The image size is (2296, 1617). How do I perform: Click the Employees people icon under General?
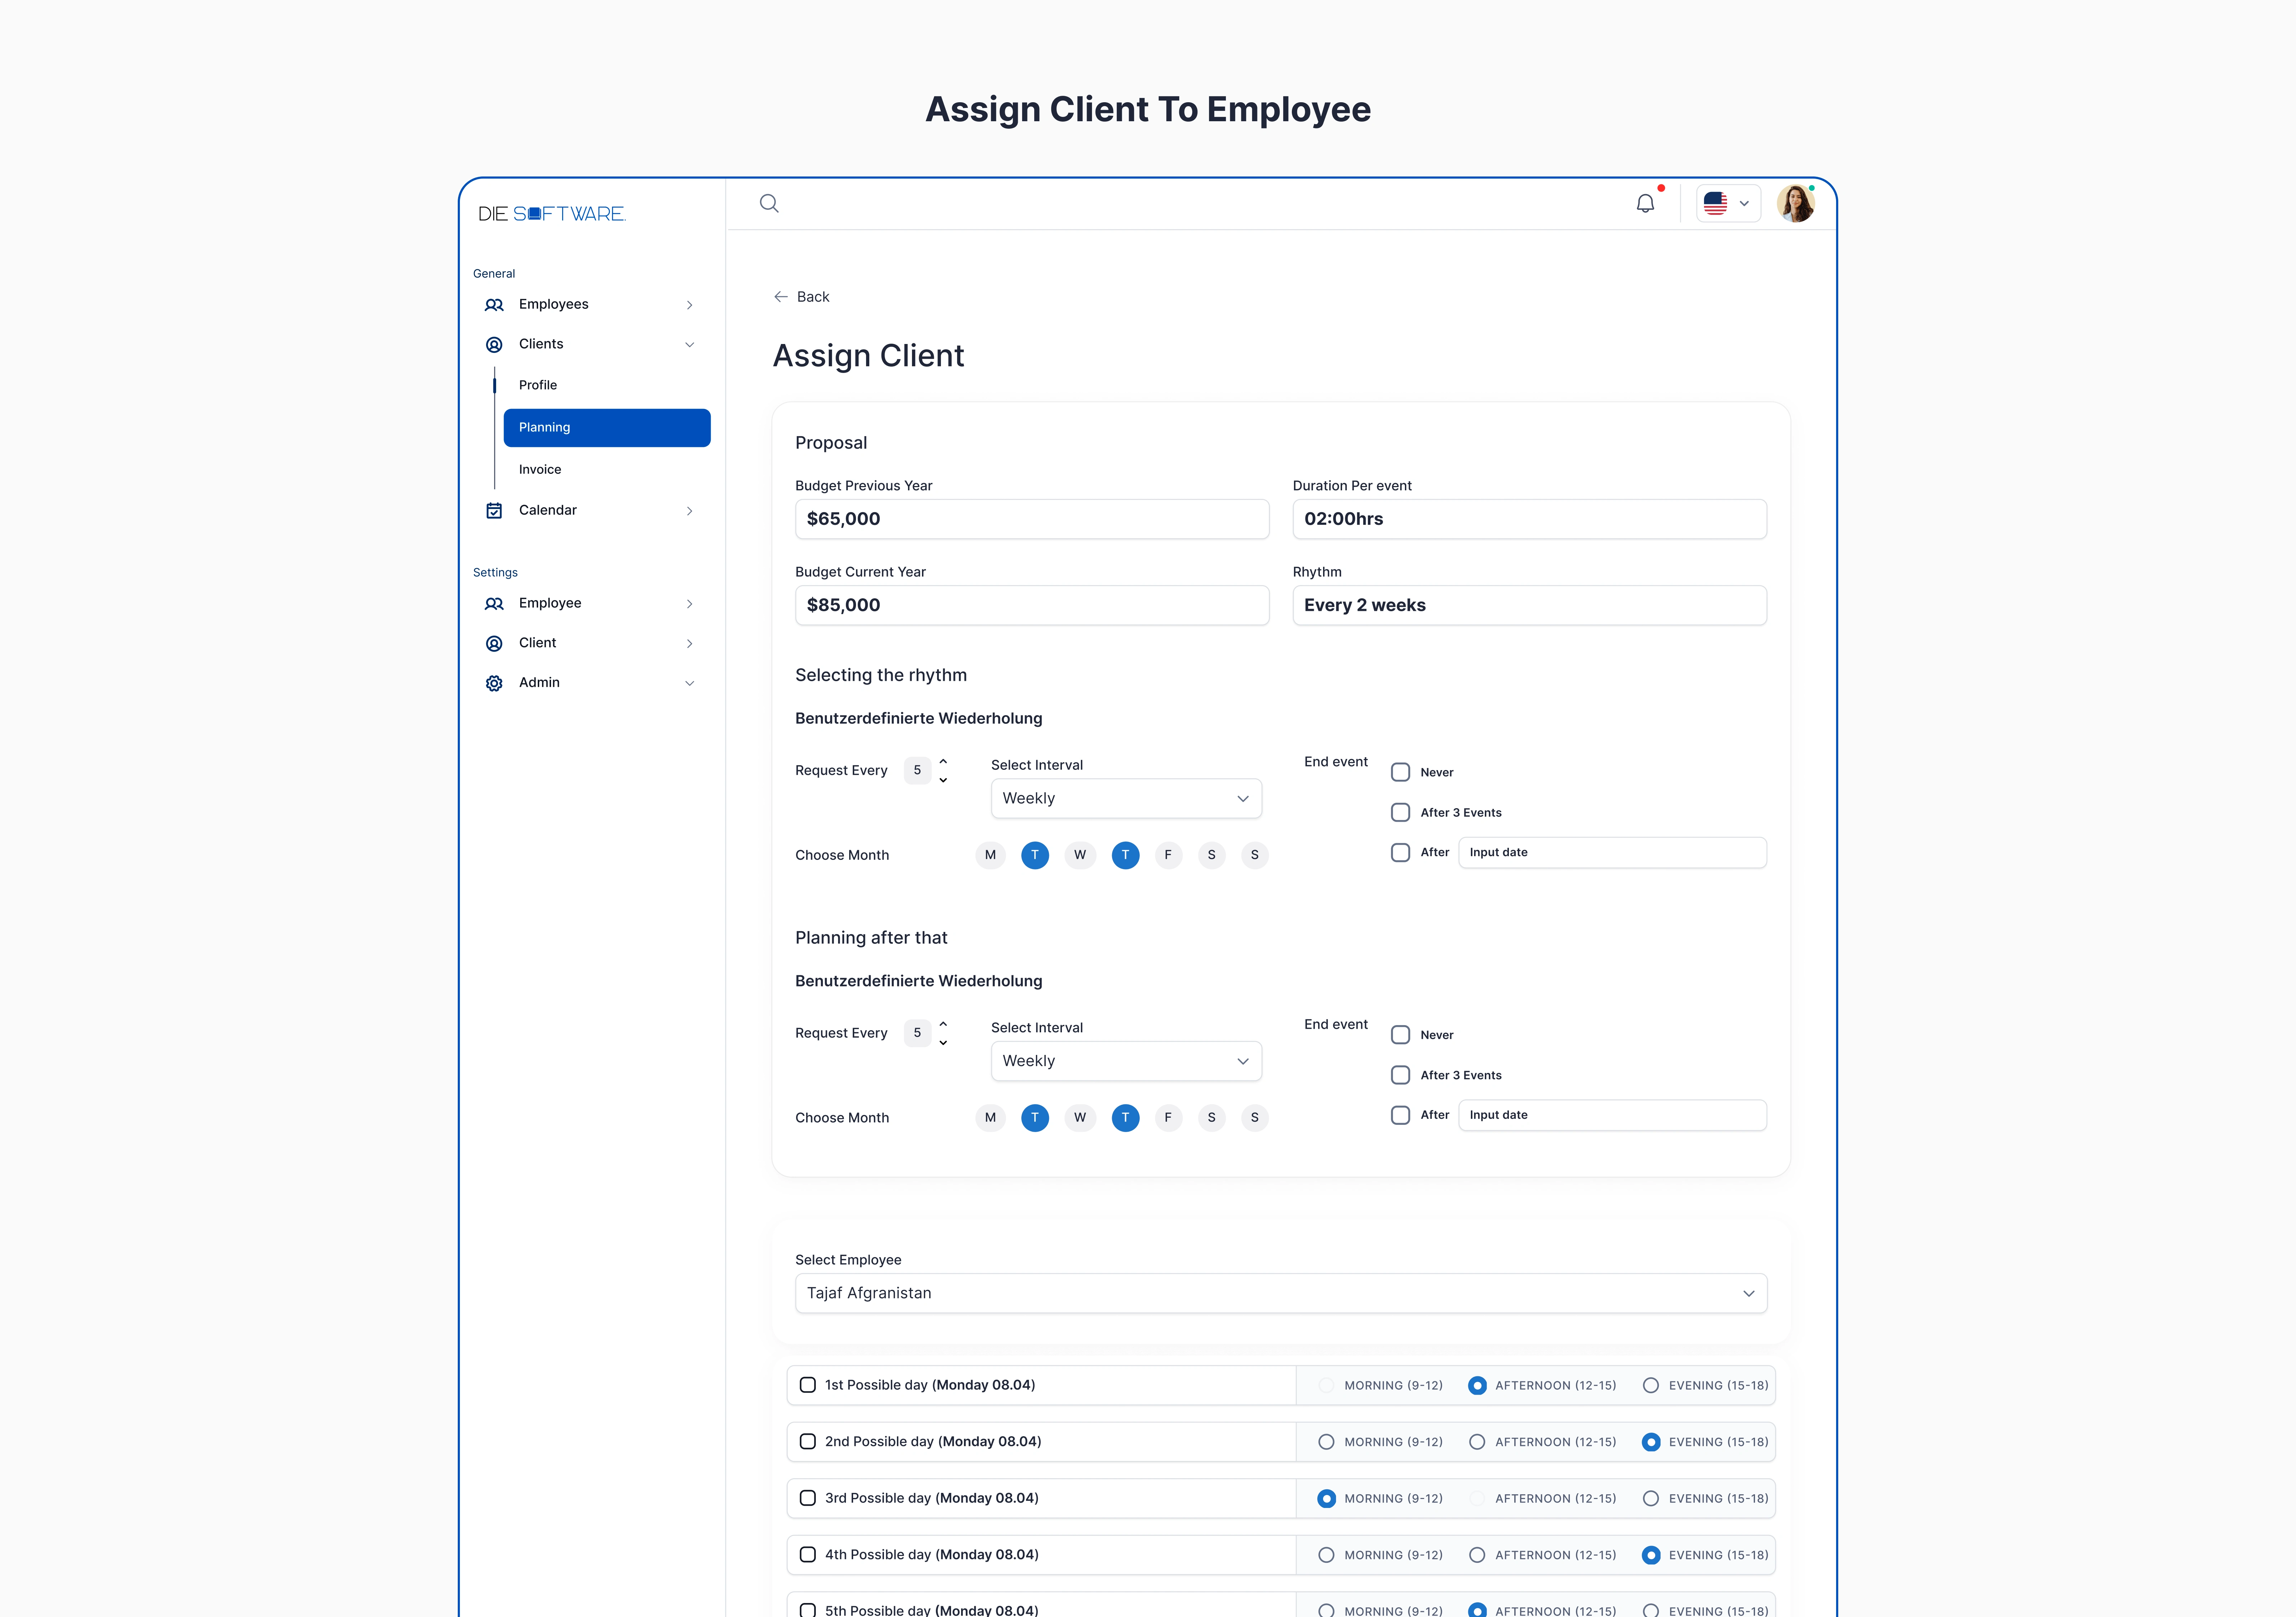point(494,305)
